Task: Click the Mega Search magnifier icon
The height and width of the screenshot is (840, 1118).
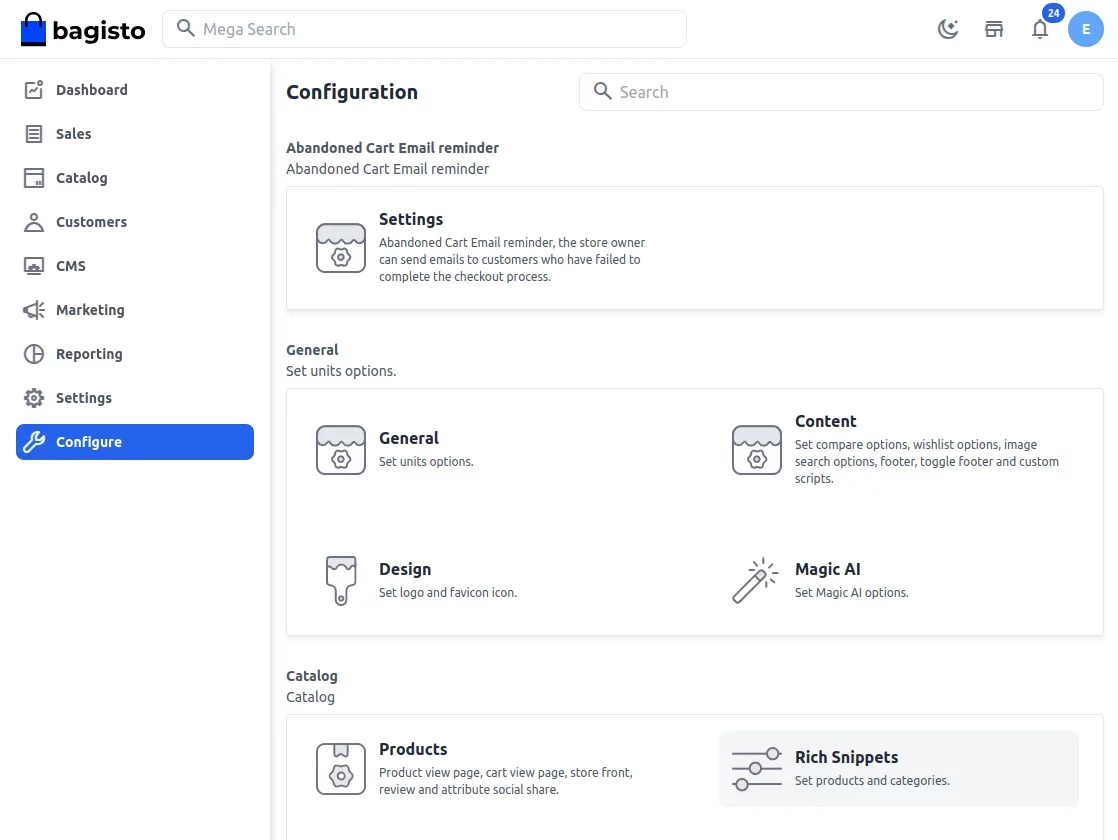Action: click(185, 29)
